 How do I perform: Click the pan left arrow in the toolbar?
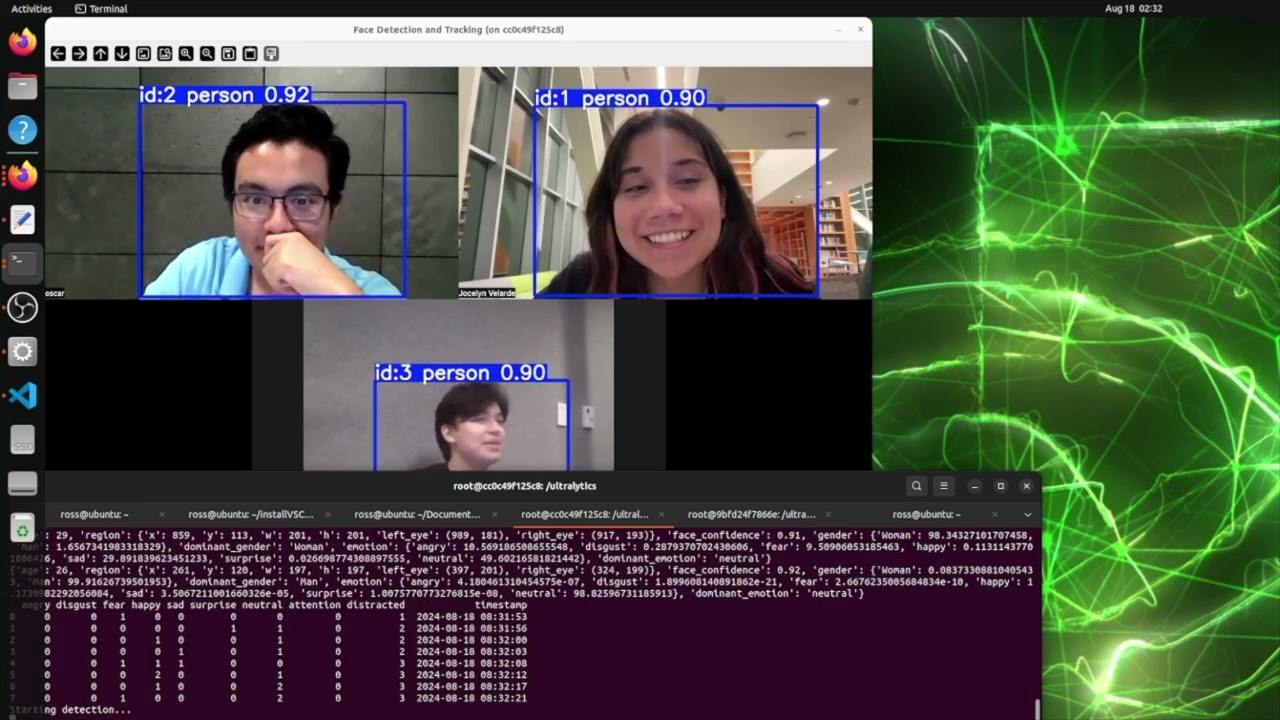(x=58, y=53)
